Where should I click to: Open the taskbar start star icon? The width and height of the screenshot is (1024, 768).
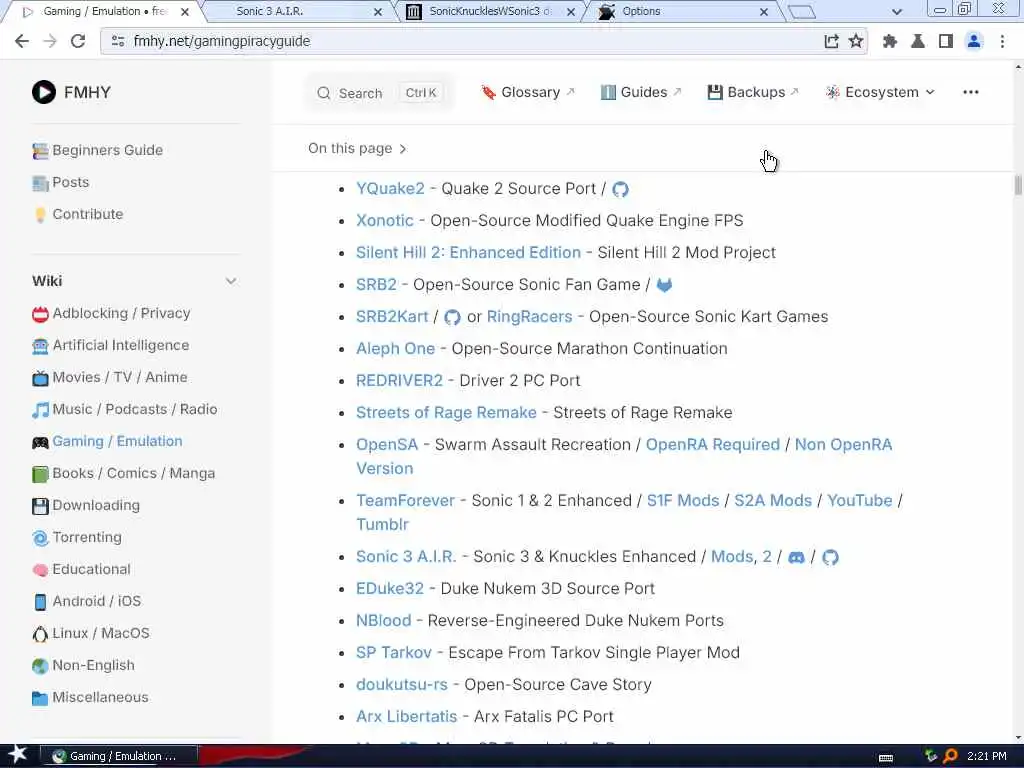click(18, 755)
